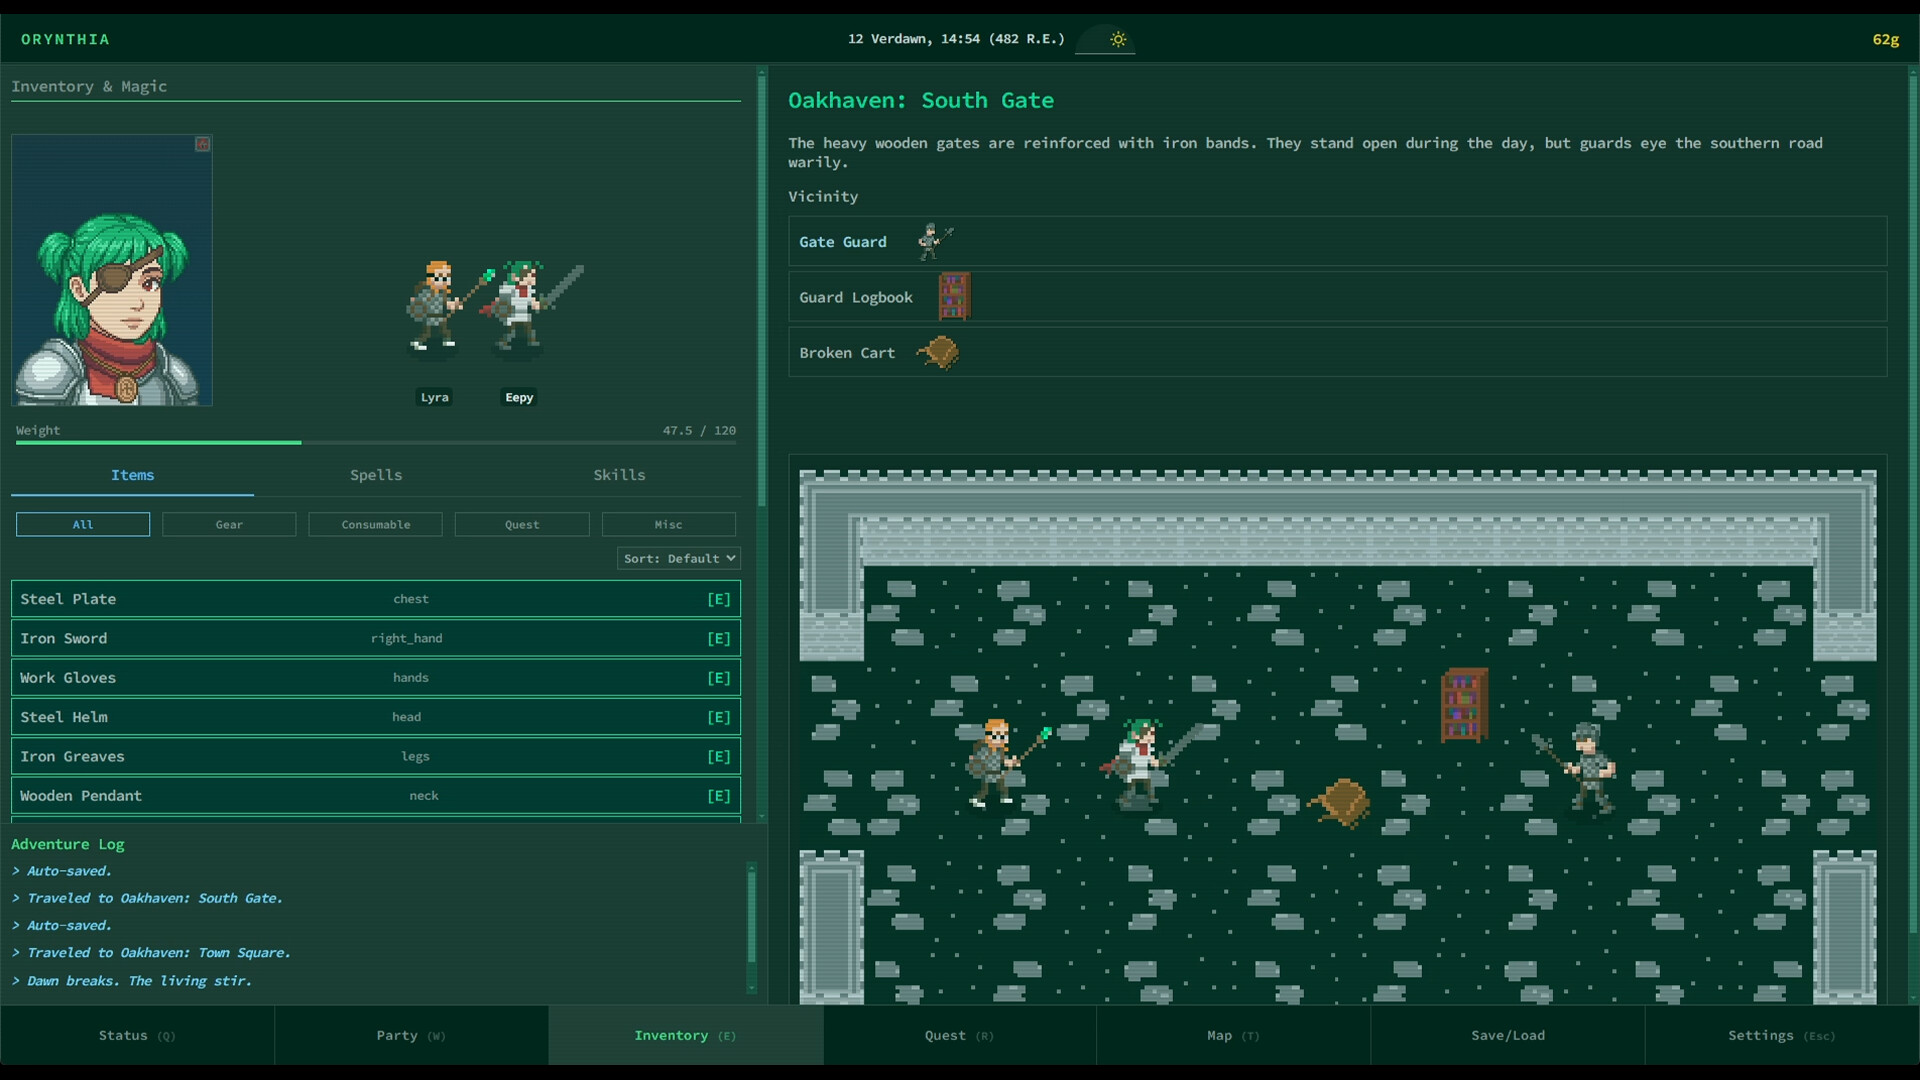
Task: Switch to the Spells tab
Action: [376, 475]
